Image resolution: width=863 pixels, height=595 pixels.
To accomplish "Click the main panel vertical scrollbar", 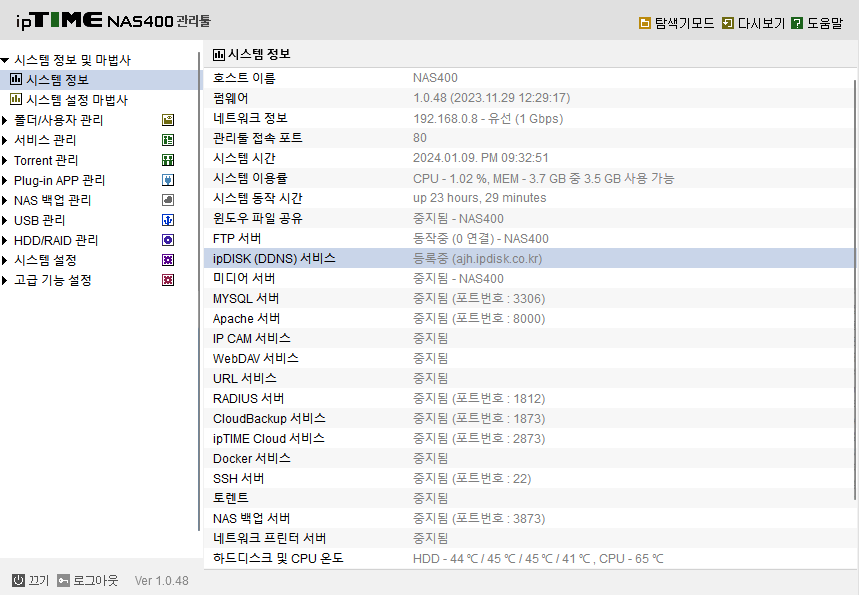I will click(855, 290).
